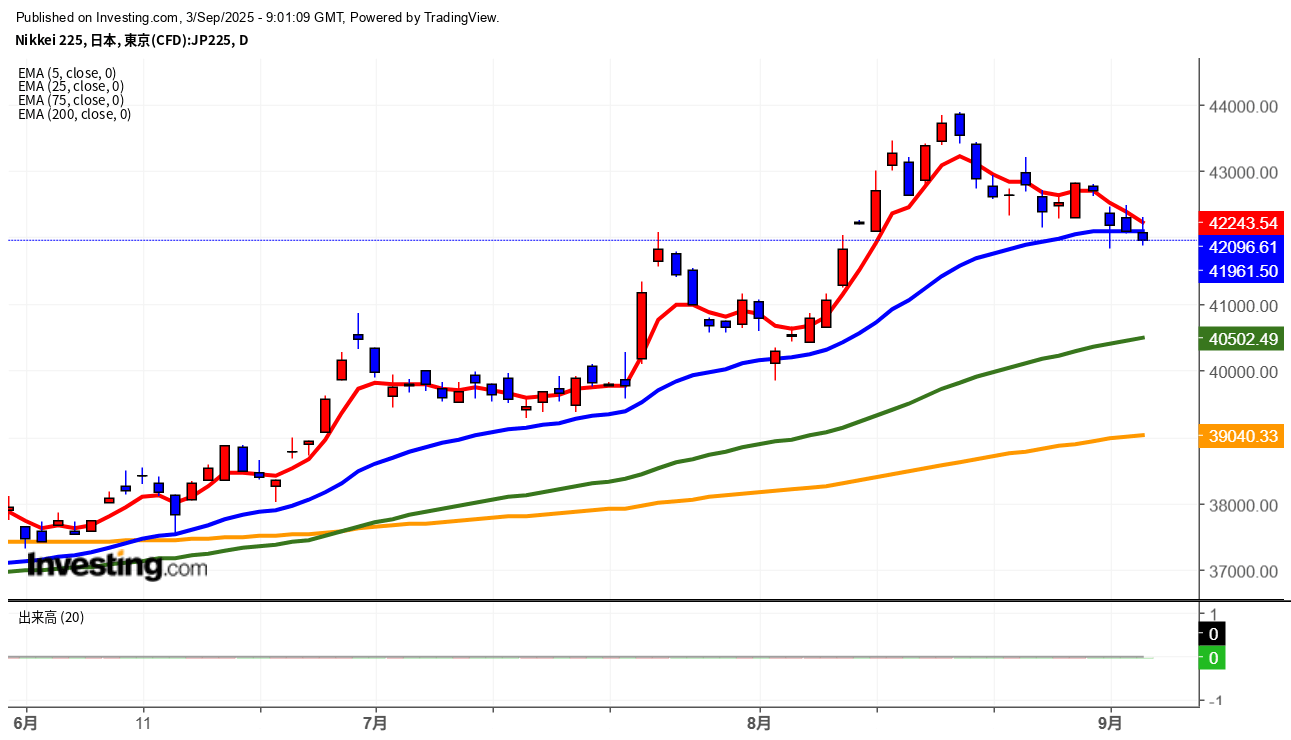Click the 6月 date axis label
The width and height of the screenshot is (1291, 740).
(x=26, y=722)
